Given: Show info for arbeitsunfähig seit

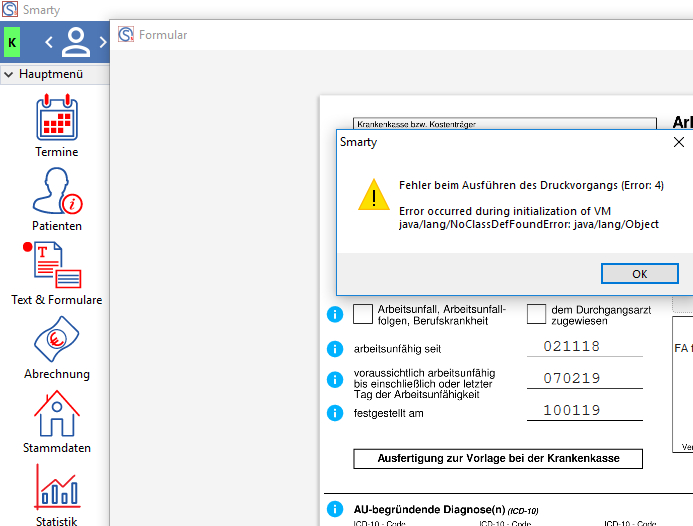Looking at the screenshot, I should (x=335, y=349).
